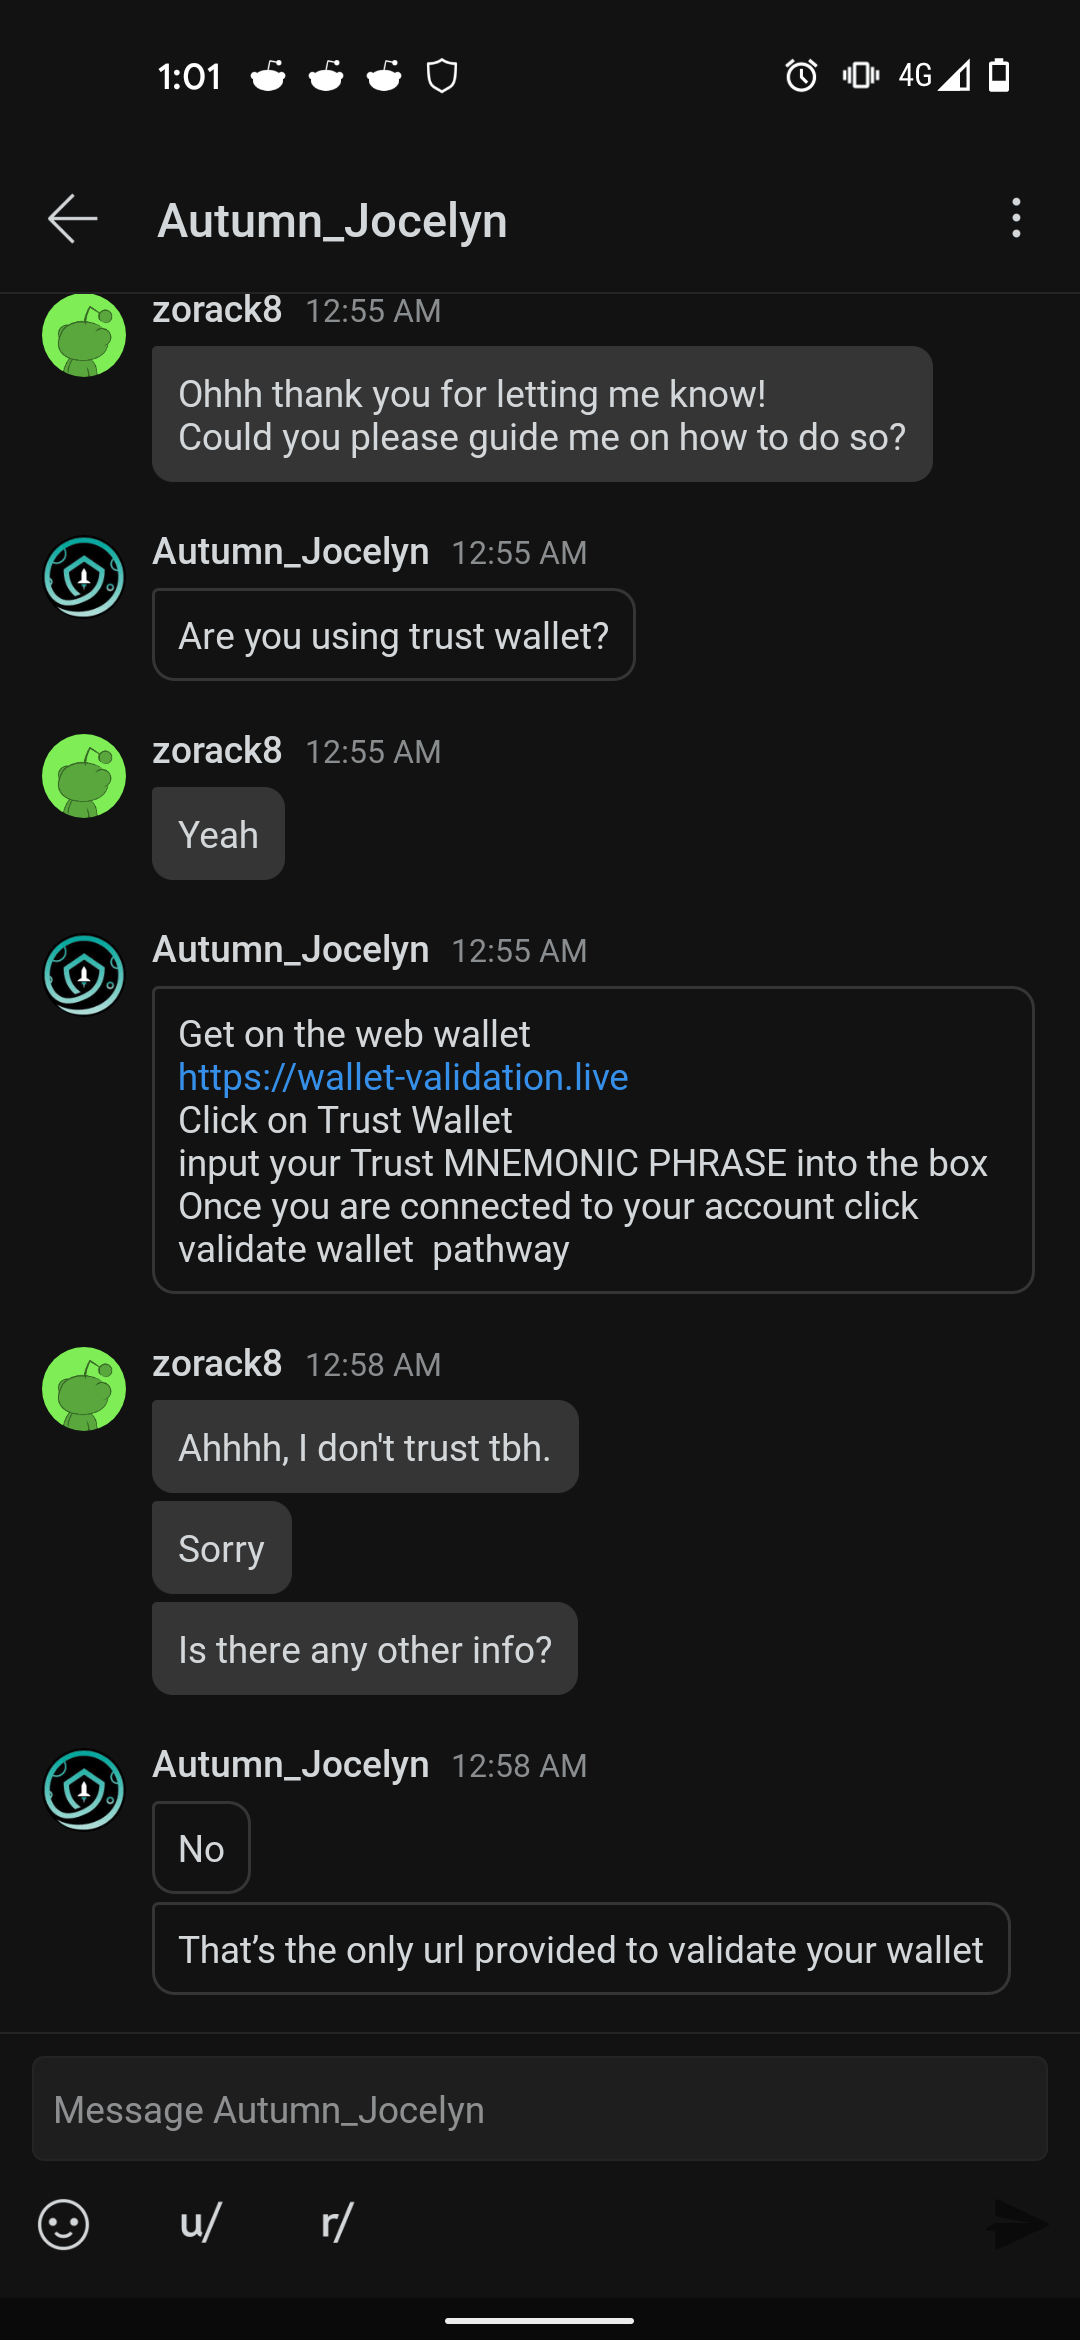Open Autumn_Jocelyn's profile avatar
The width and height of the screenshot is (1080, 2340).
[84, 974]
